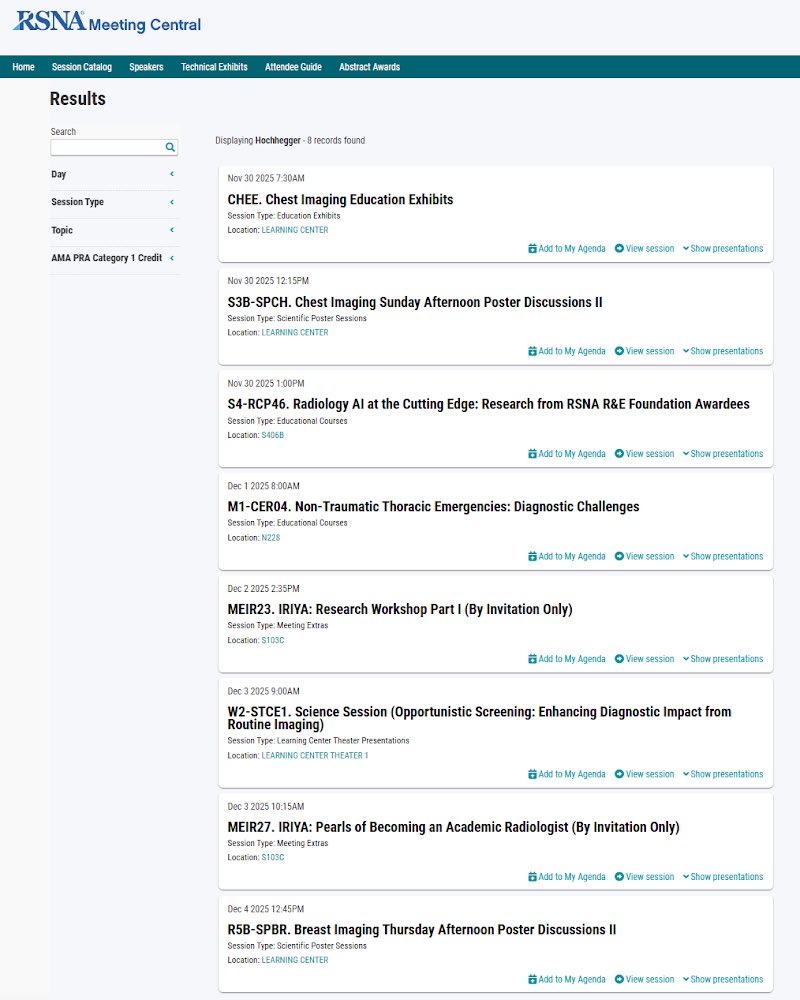Show presentations for S3B-SPCH session
800x1000 pixels.
pos(723,351)
